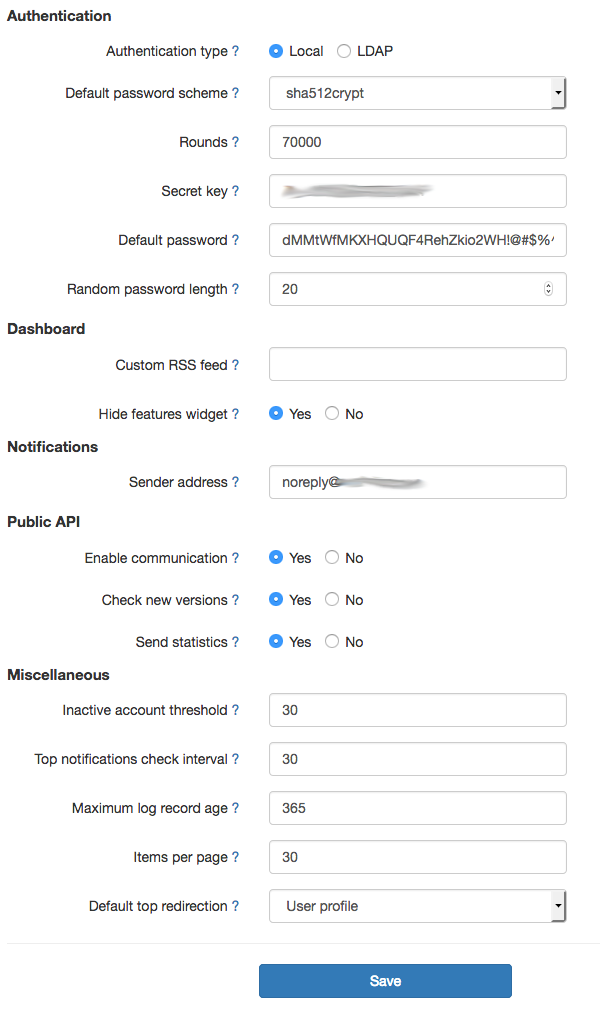View help for Default password setting
The image size is (600, 1026).
click(x=235, y=240)
